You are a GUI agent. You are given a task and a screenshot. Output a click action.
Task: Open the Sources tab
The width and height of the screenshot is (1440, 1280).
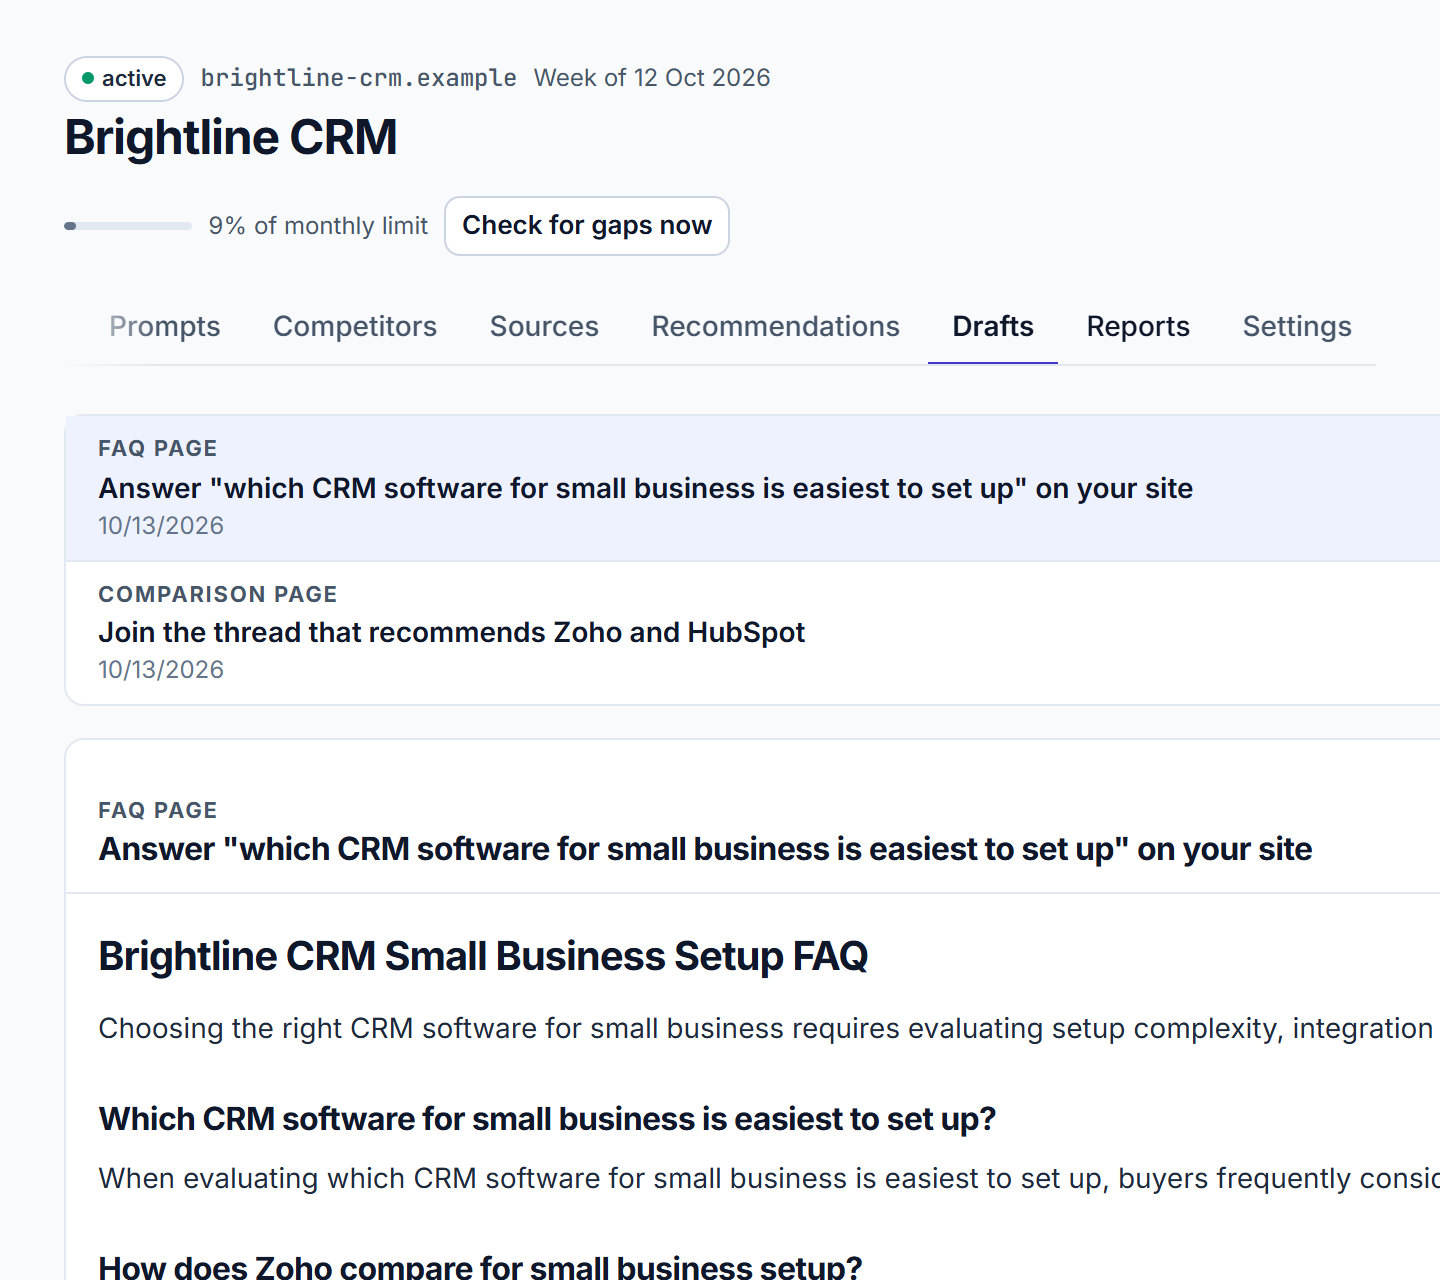point(544,326)
